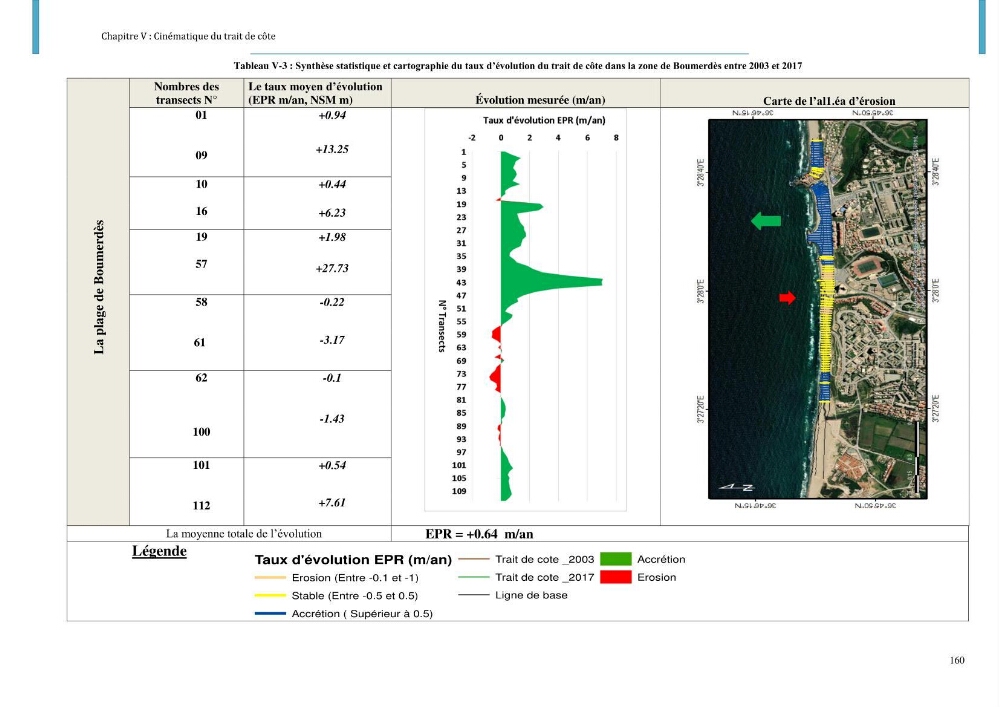Click the rate value '+0.94'

point(332,115)
